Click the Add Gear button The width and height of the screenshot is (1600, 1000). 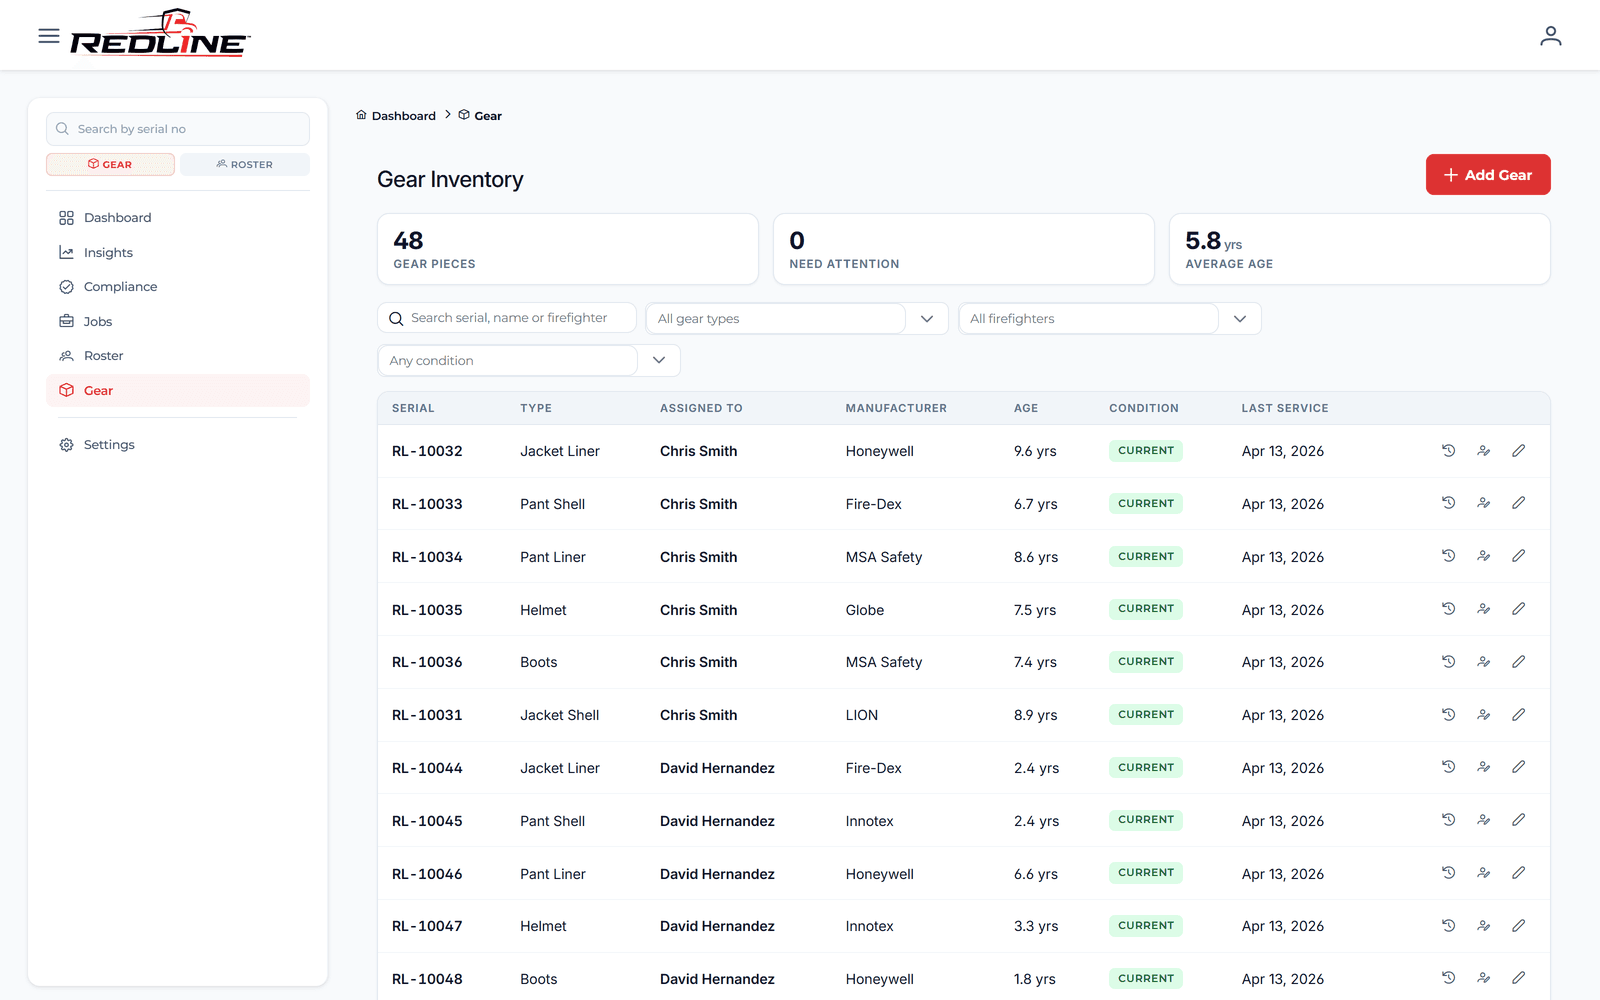click(x=1488, y=175)
